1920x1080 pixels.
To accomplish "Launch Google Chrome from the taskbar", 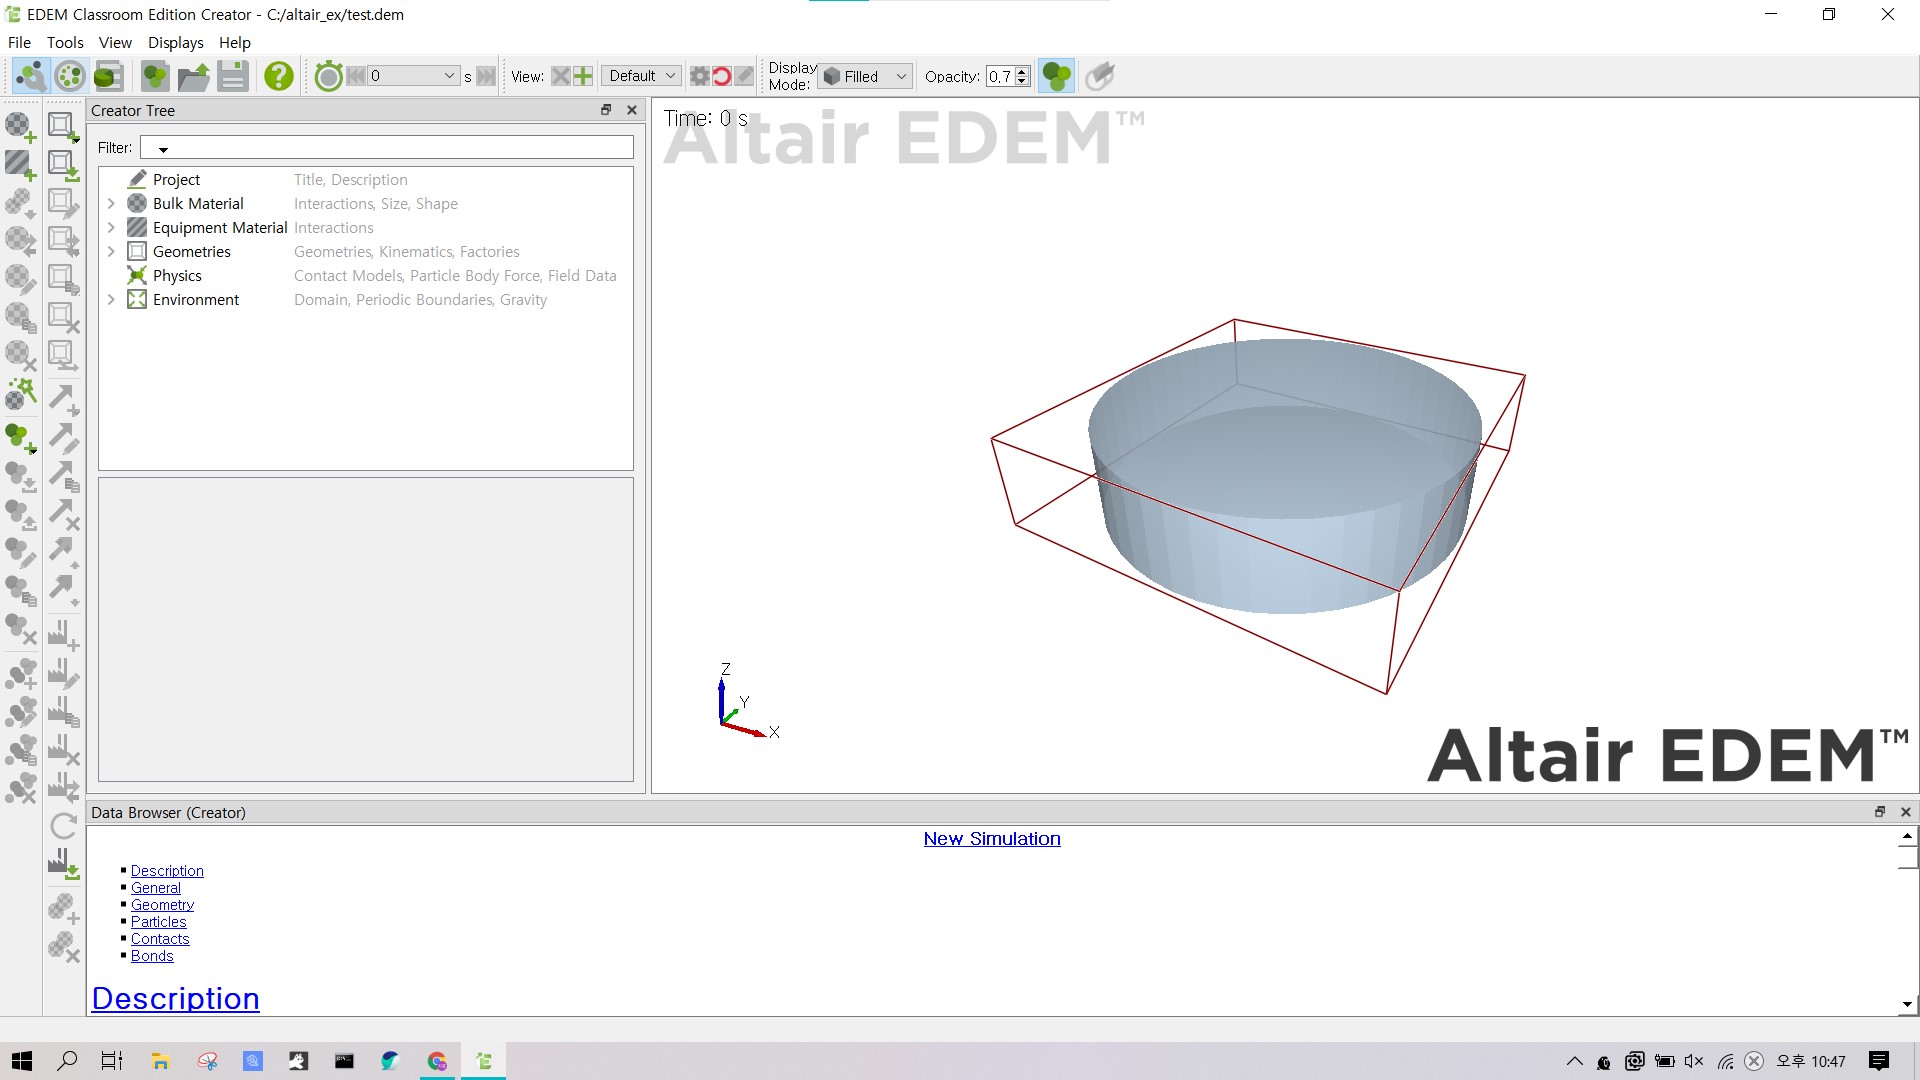I will [437, 1060].
